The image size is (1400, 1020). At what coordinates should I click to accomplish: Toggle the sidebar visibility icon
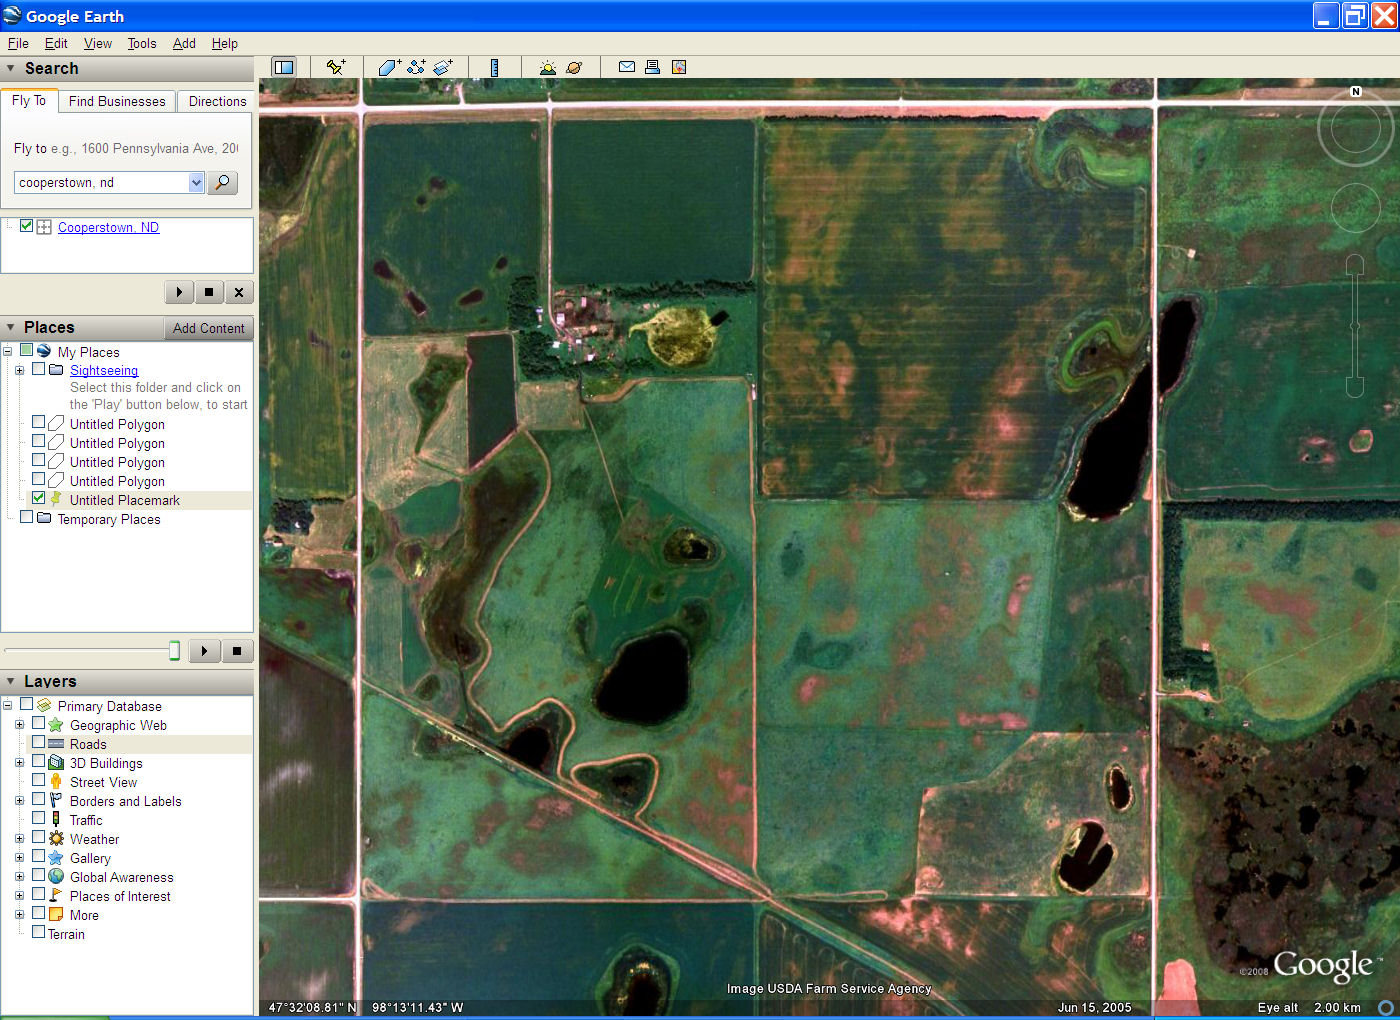point(284,67)
